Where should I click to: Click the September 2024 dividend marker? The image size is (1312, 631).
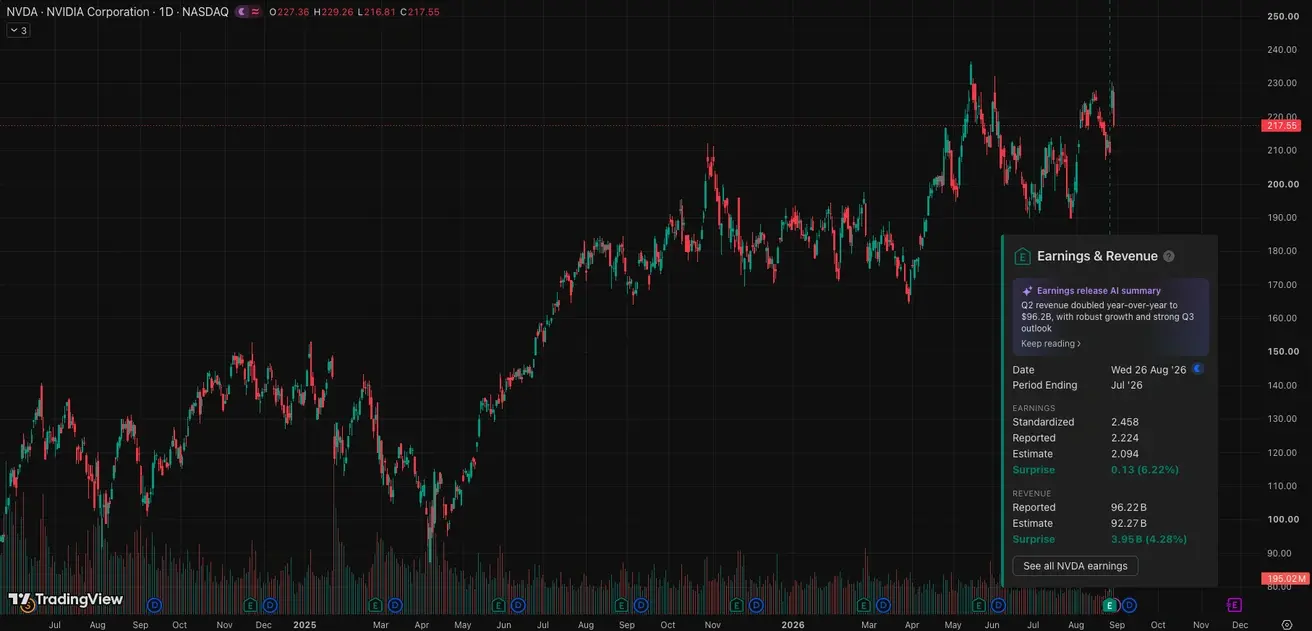(x=154, y=605)
